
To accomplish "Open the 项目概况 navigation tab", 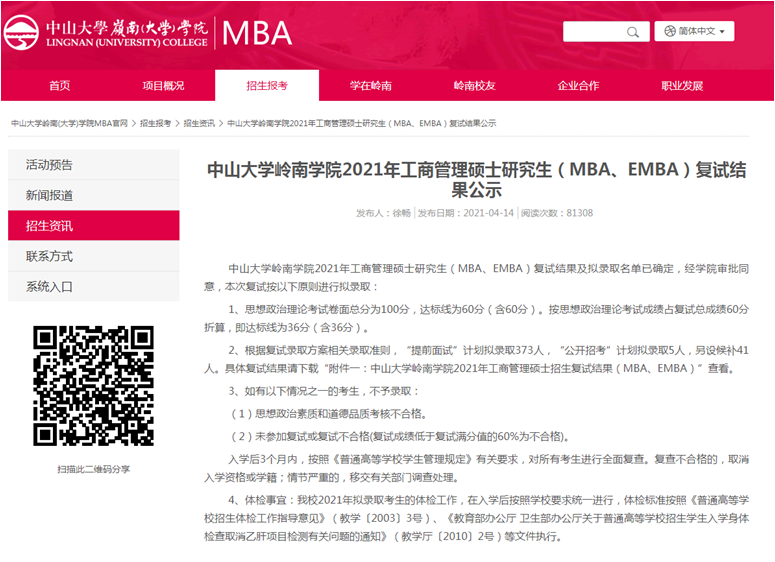I will (x=163, y=86).
